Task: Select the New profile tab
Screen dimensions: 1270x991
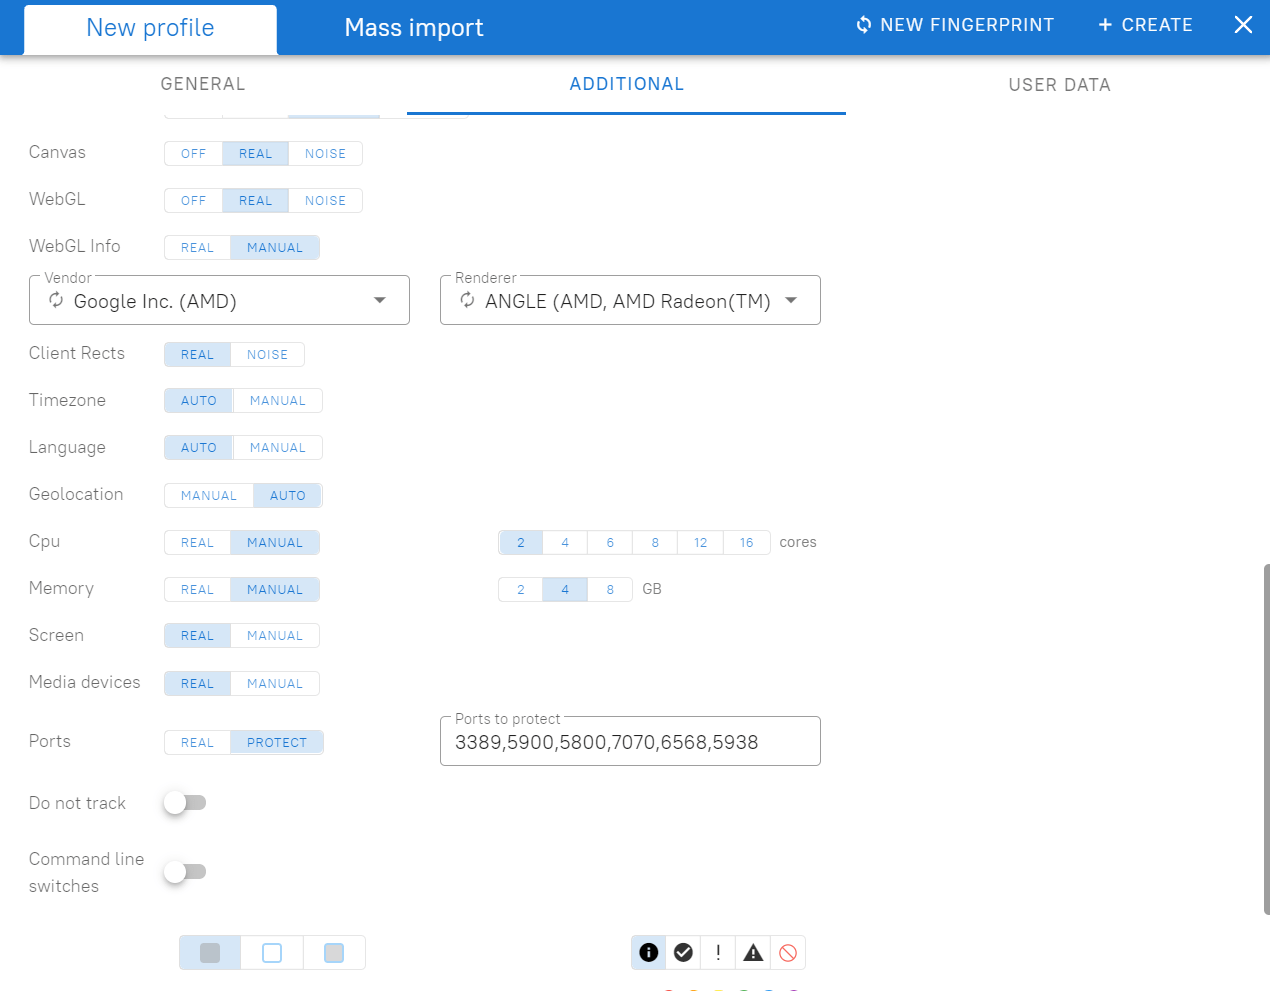Action: [150, 28]
